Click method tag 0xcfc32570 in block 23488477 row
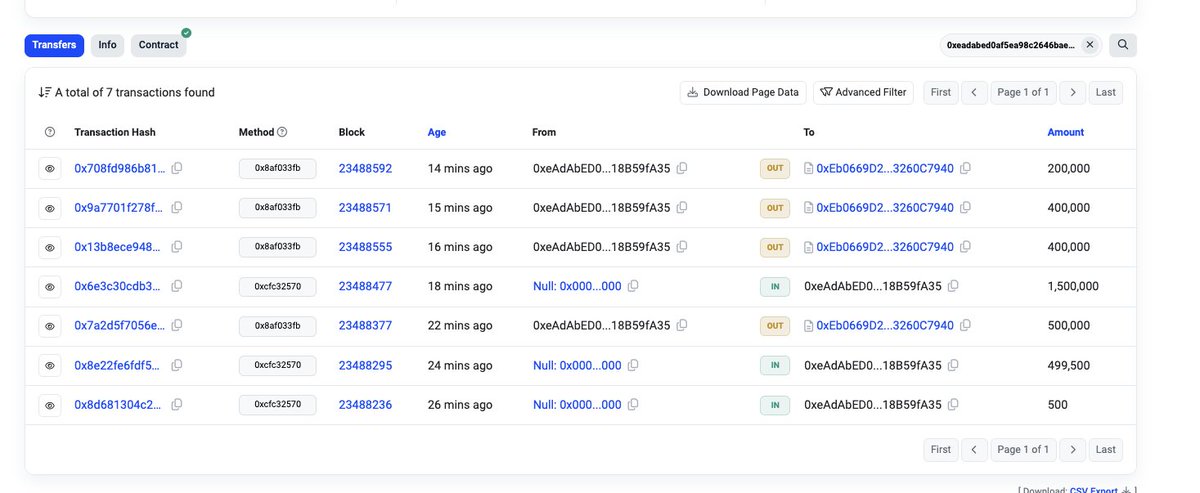 tap(277, 287)
